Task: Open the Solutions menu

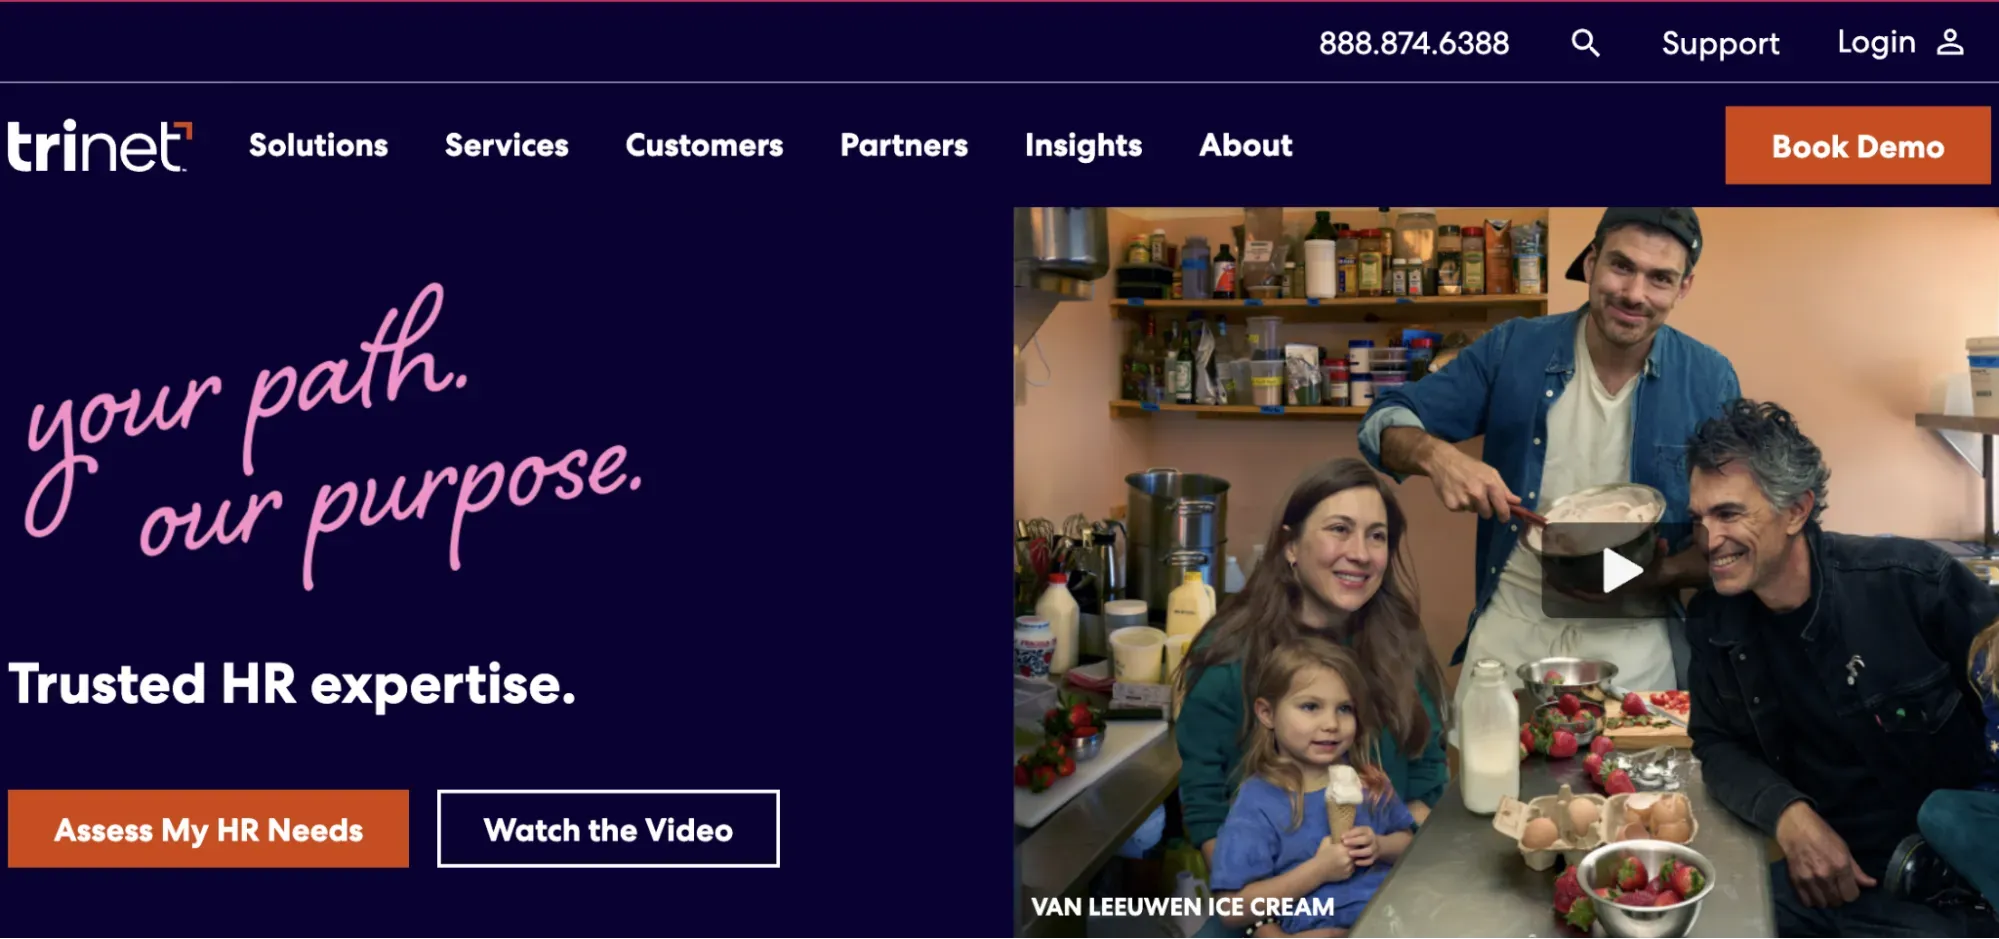Action: pyautogui.click(x=318, y=145)
